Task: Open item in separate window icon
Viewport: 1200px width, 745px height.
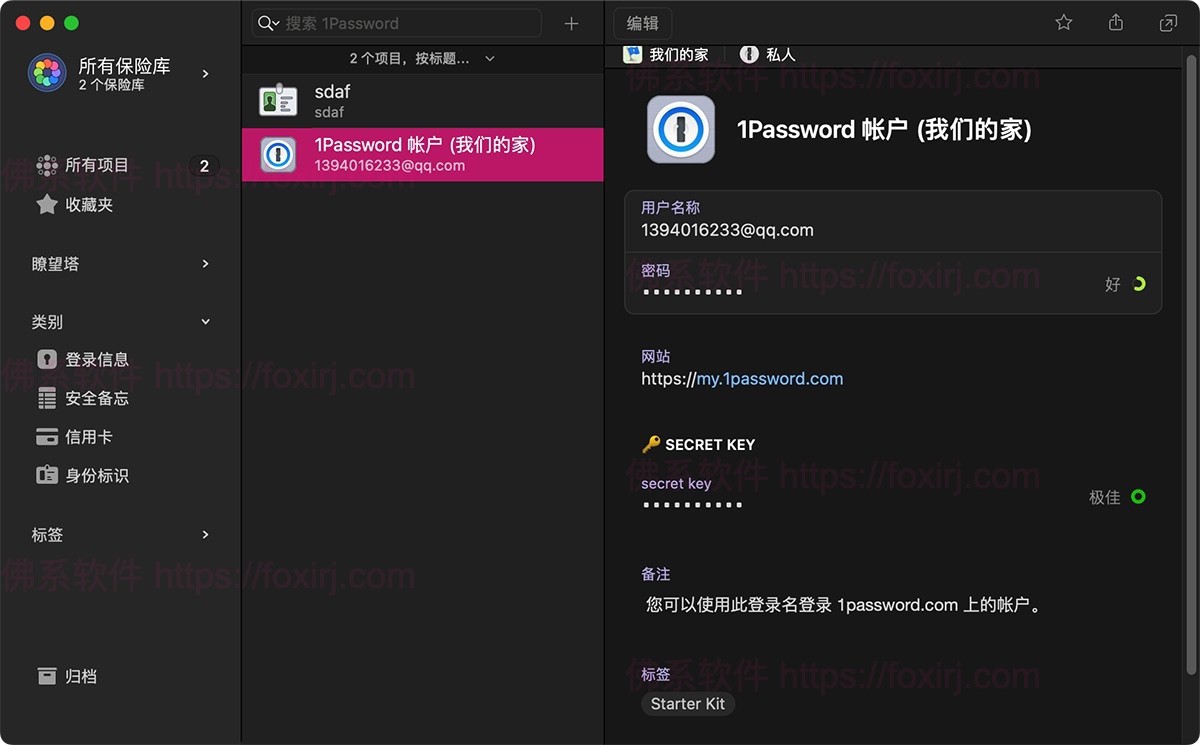Action: (1167, 23)
